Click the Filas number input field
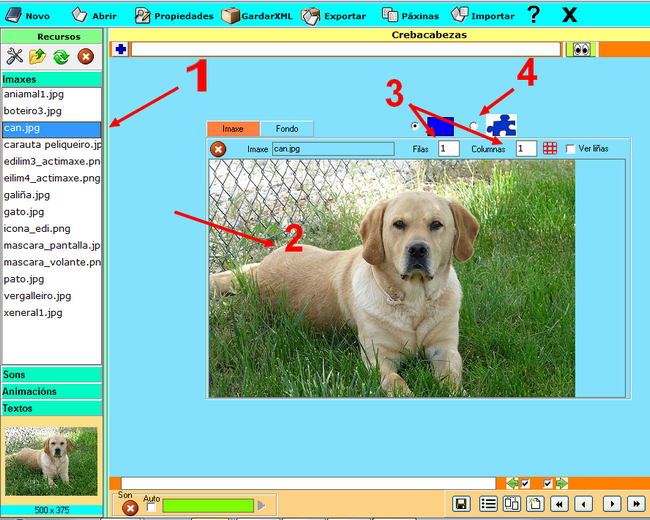Screen dimensions: 650x520 pyautogui.click(x=448, y=148)
